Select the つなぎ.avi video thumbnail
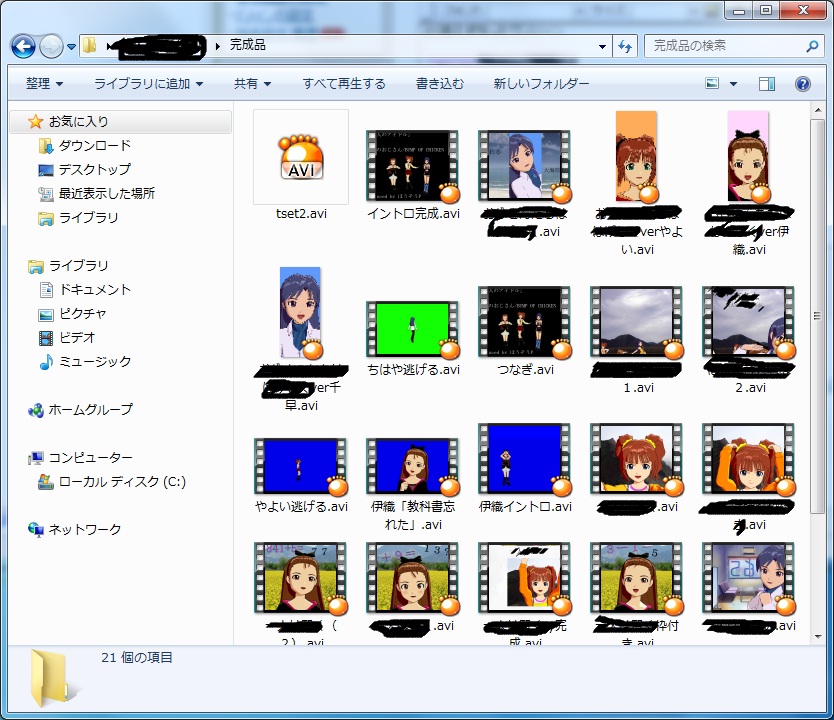 tap(524, 322)
